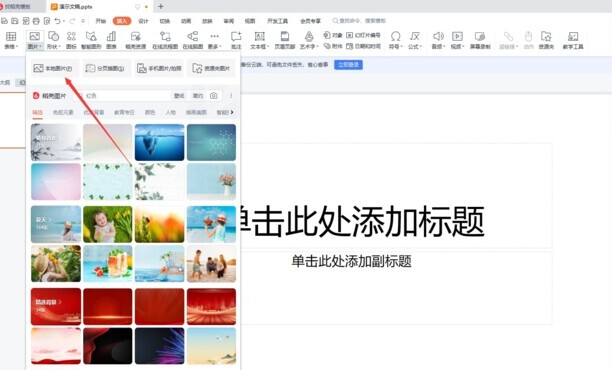Choose 分页插图 paged insert pictures
The image size is (612, 370).
coord(106,68)
